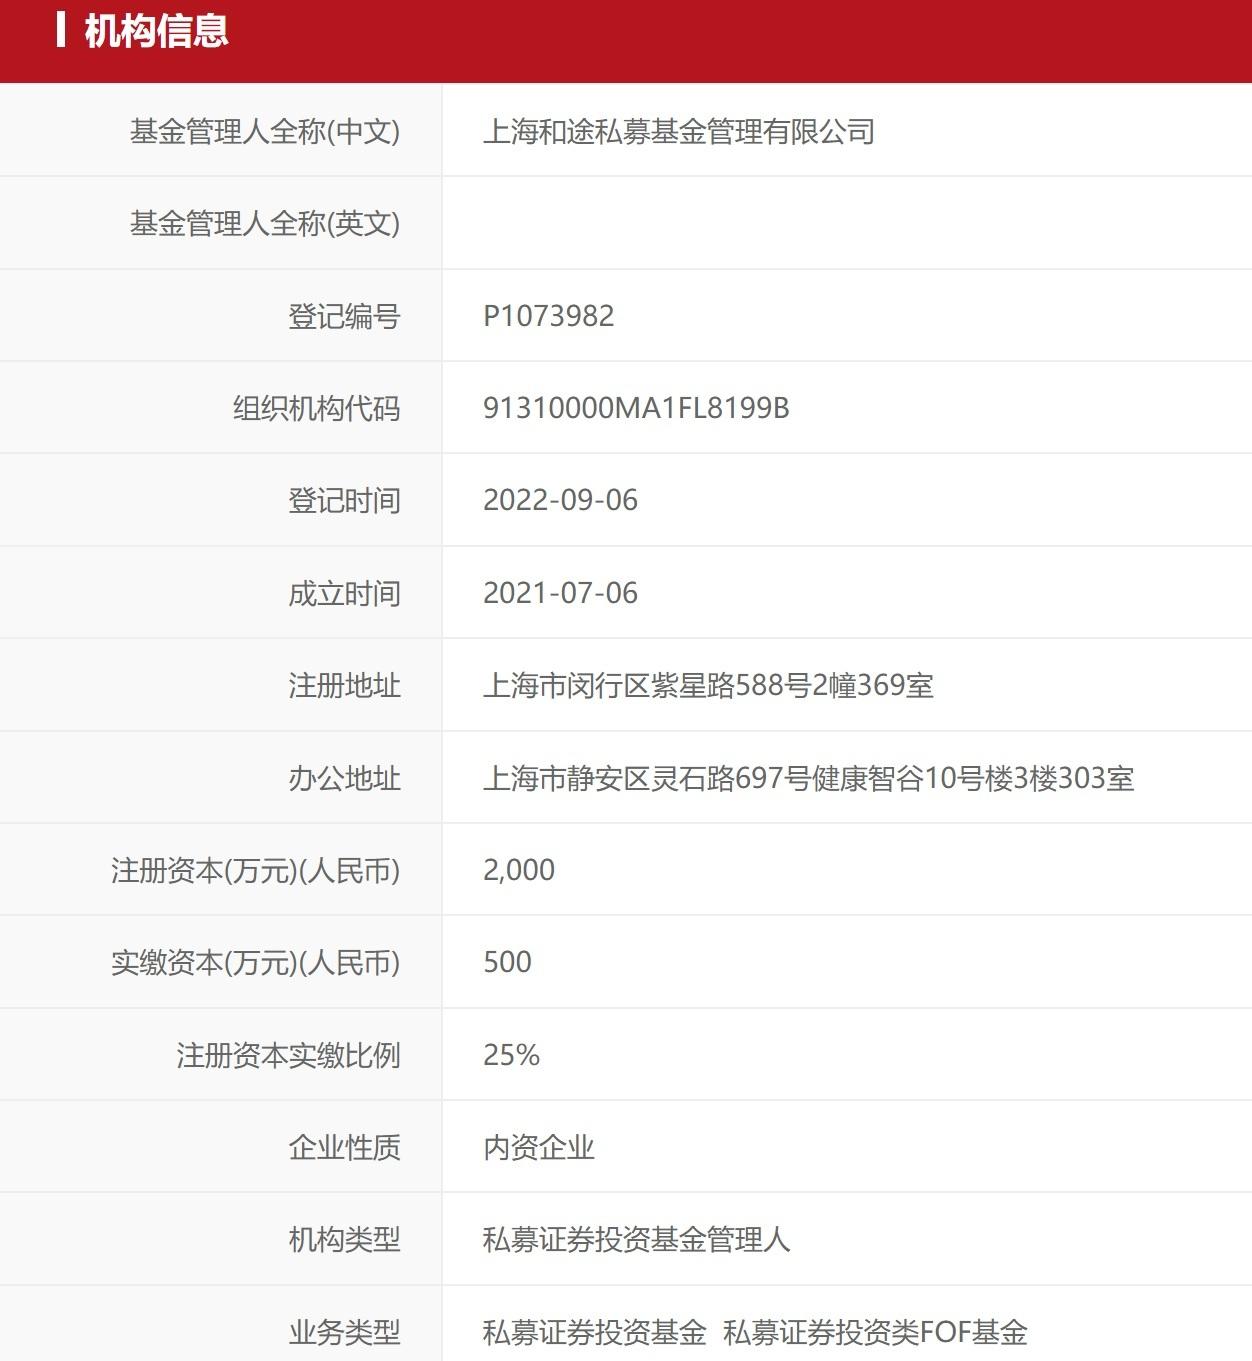Click the label 实缴资本(万元)(人民币)
The width and height of the screenshot is (1252, 1361).
[256, 963]
